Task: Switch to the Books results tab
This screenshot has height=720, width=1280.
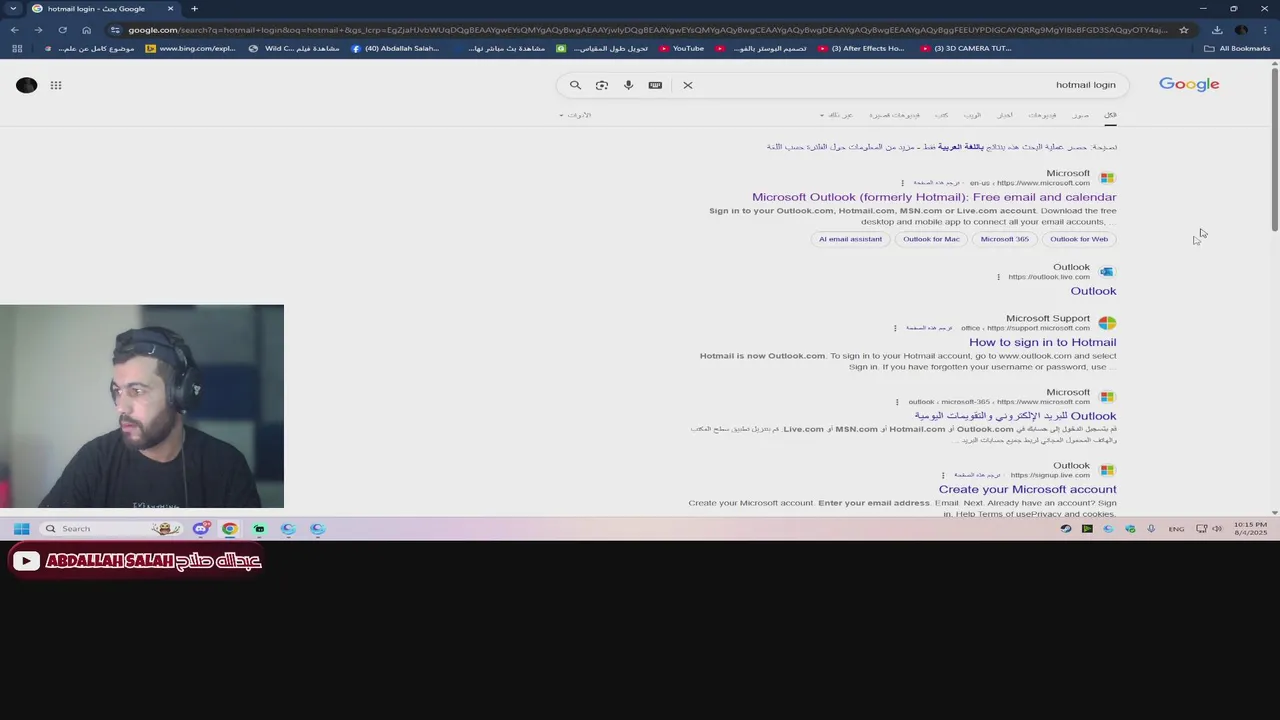Action: [942, 115]
